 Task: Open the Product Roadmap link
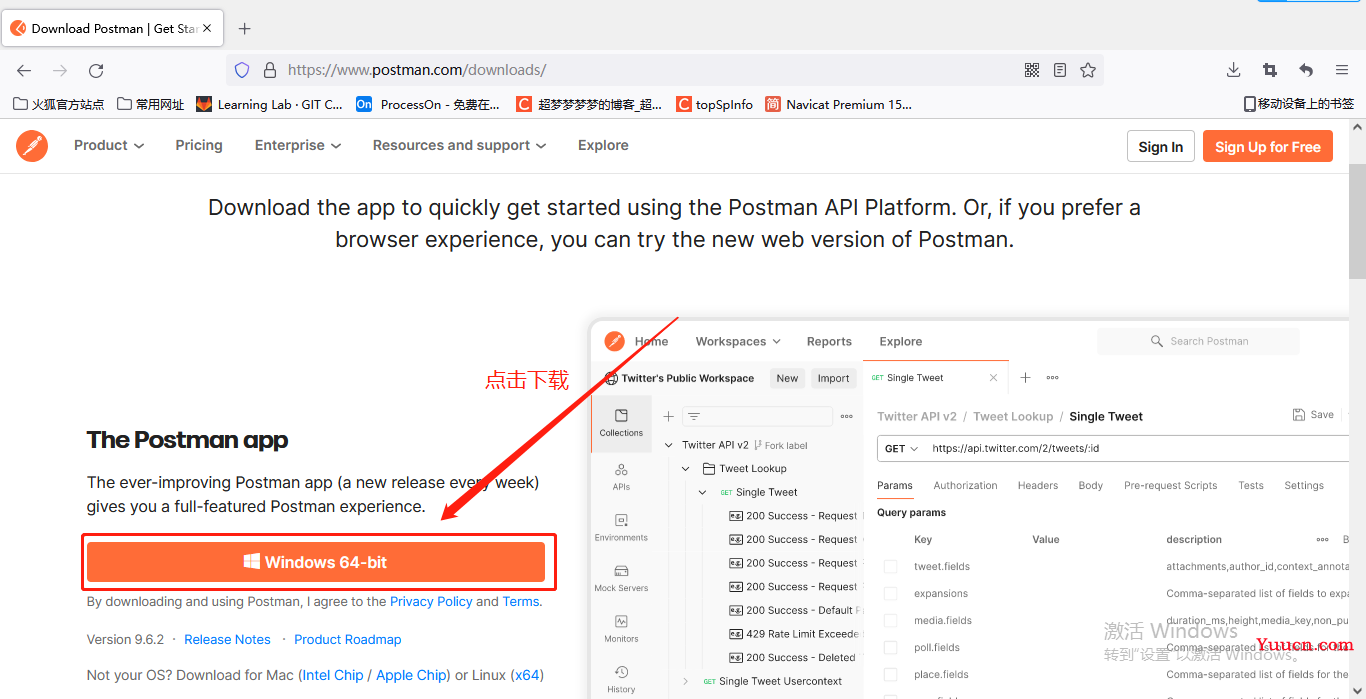click(x=348, y=639)
